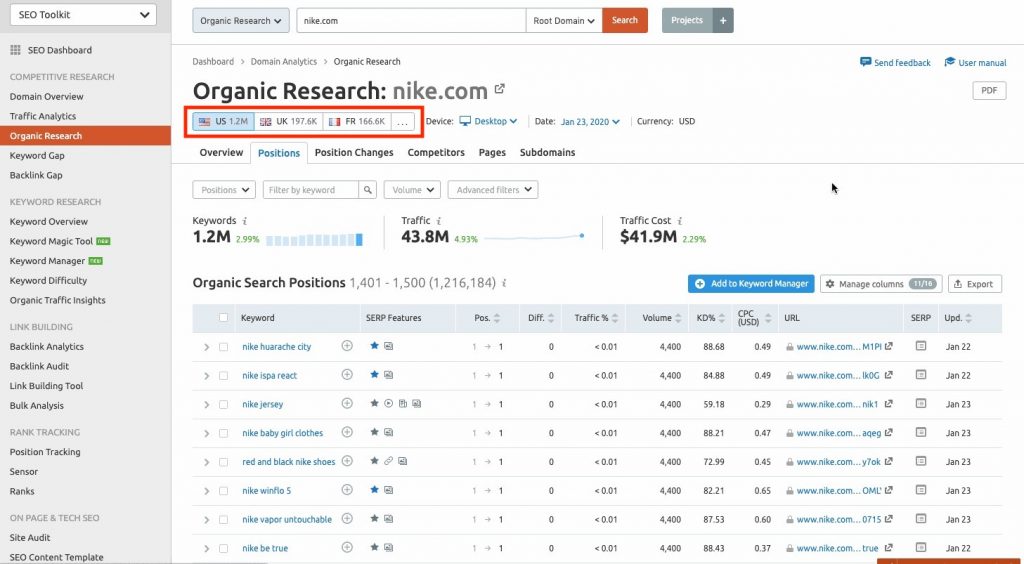
Task: Click link SERP feature icon for red and black nike shoes
Action: coord(389,461)
